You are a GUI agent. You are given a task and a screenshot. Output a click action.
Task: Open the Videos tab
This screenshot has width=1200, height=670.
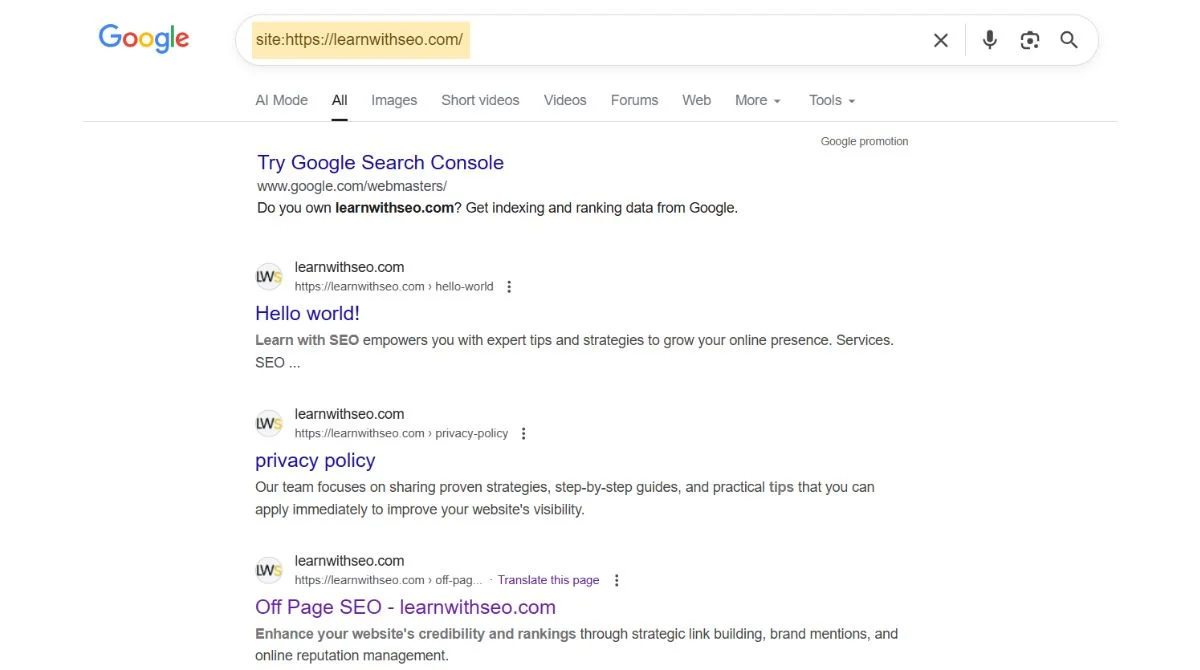click(x=565, y=100)
